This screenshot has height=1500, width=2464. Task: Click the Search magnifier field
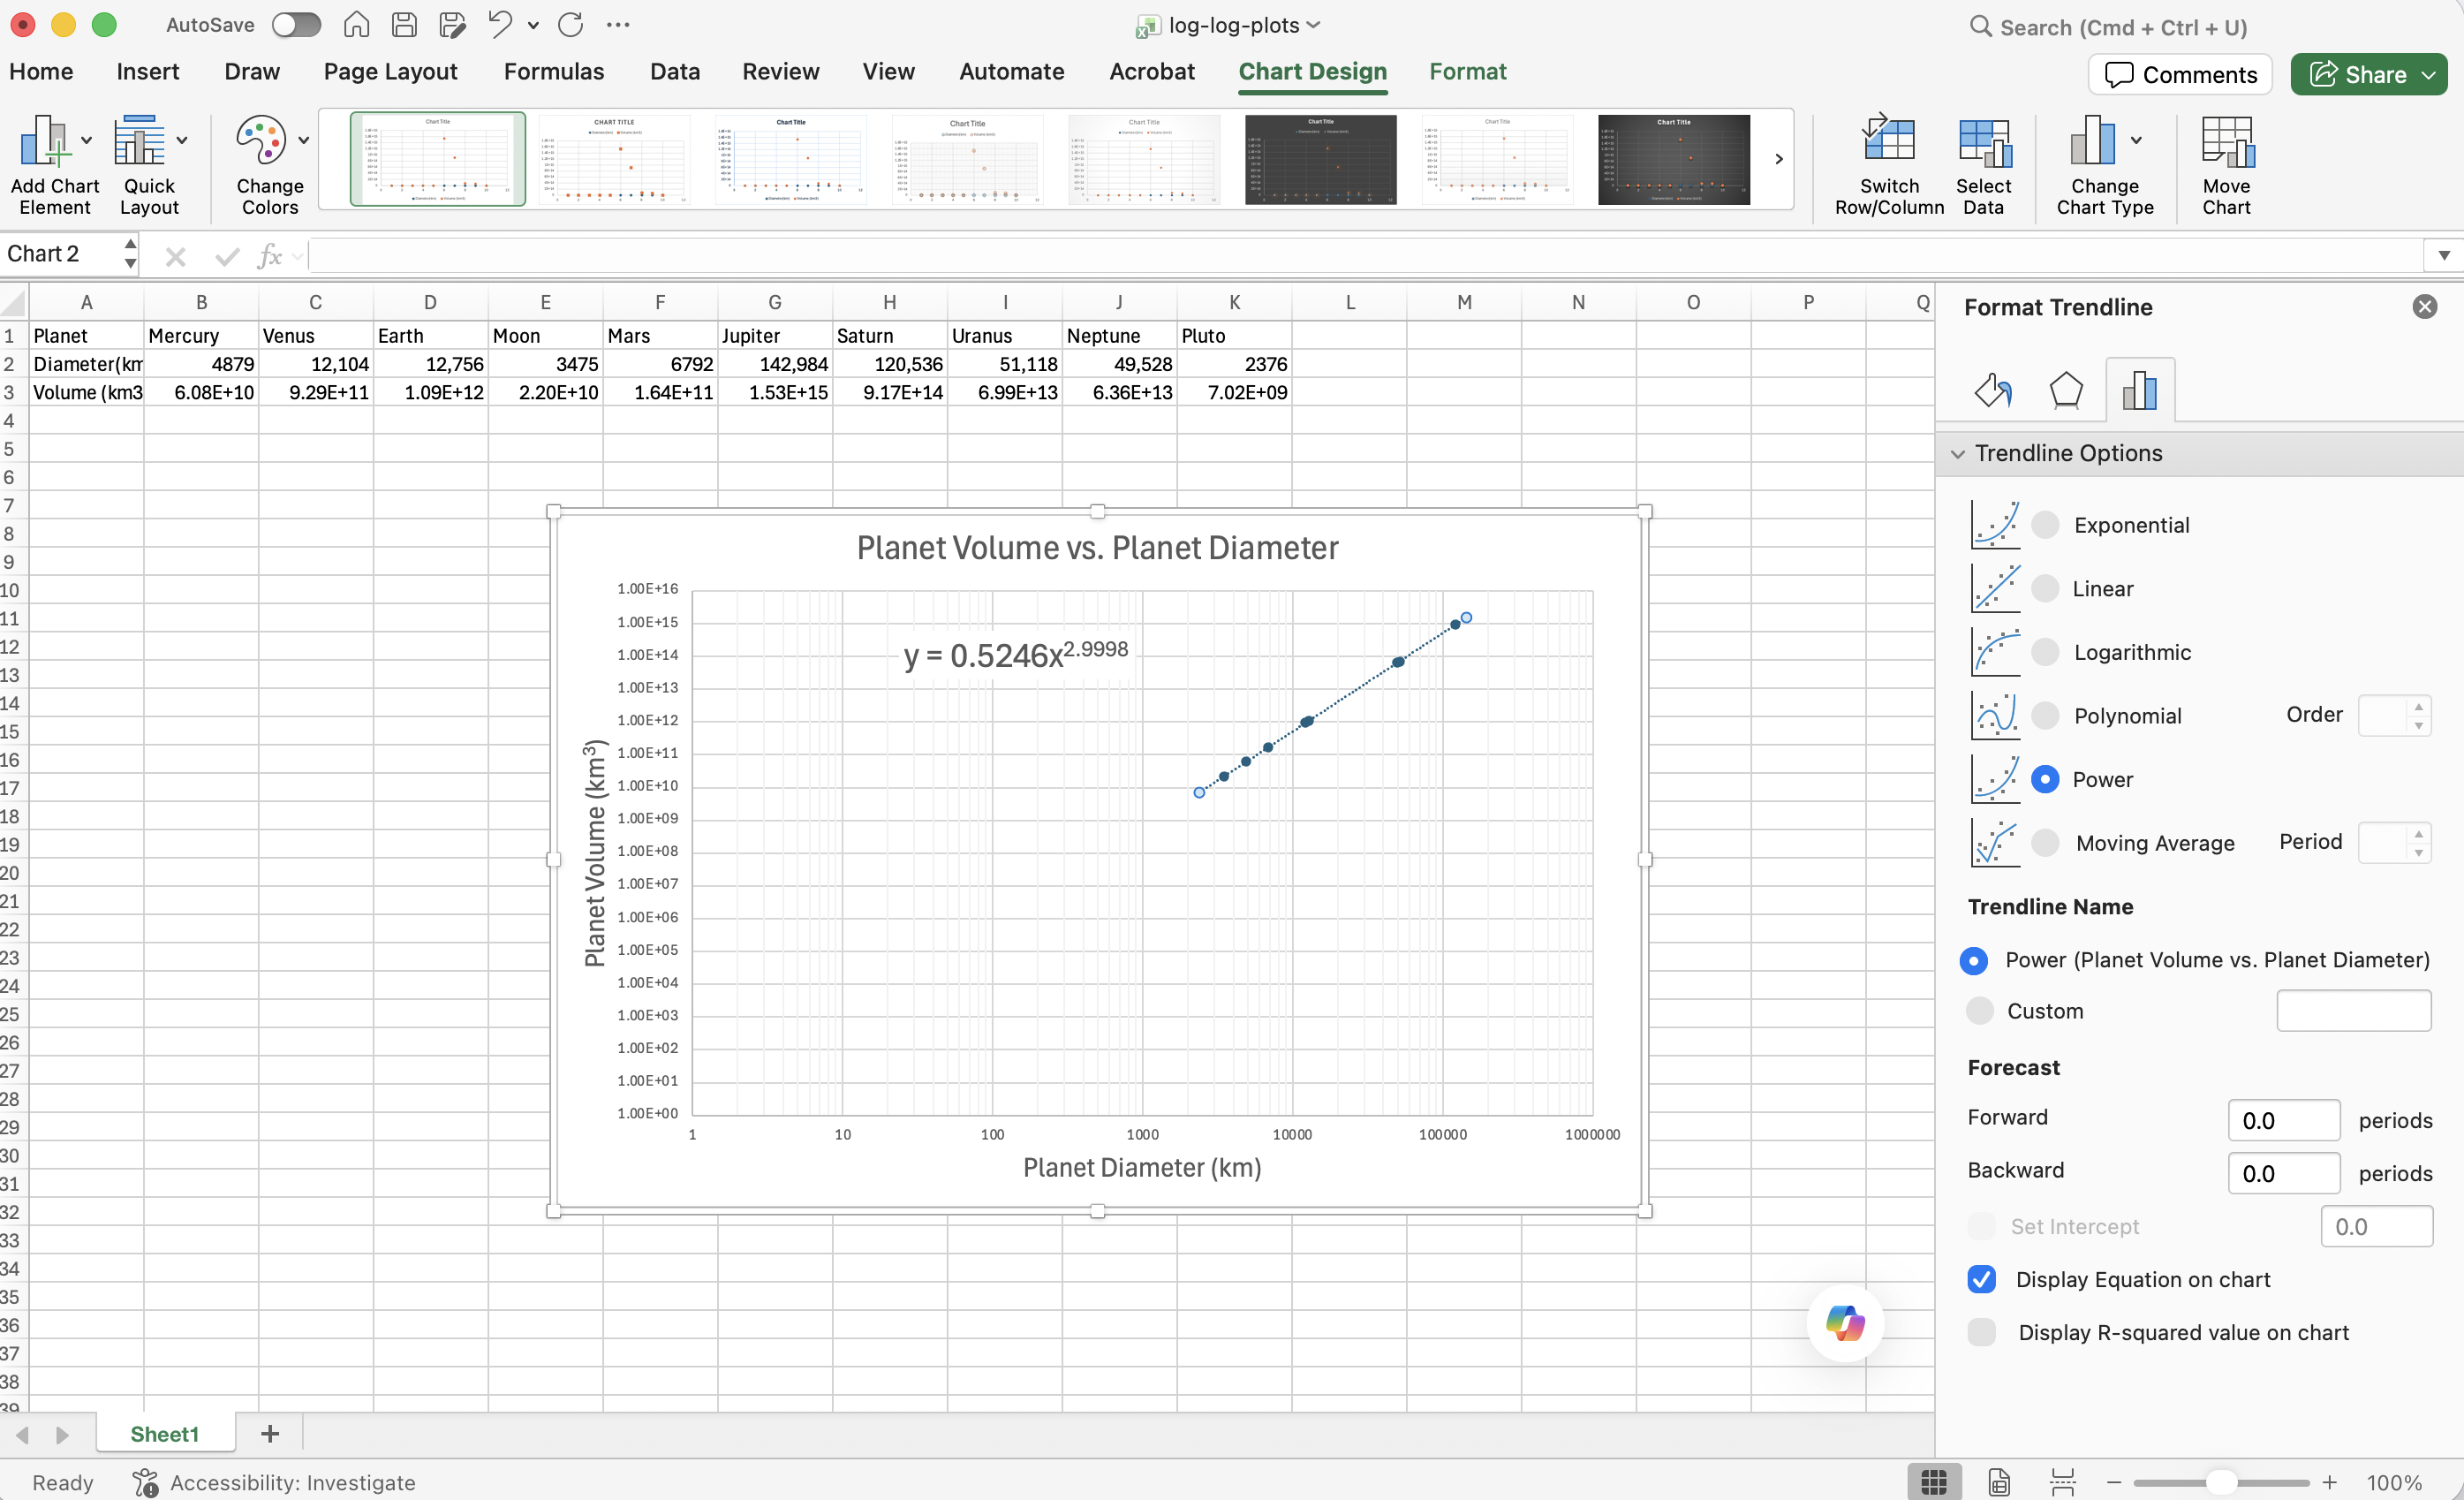[2108, 27]
